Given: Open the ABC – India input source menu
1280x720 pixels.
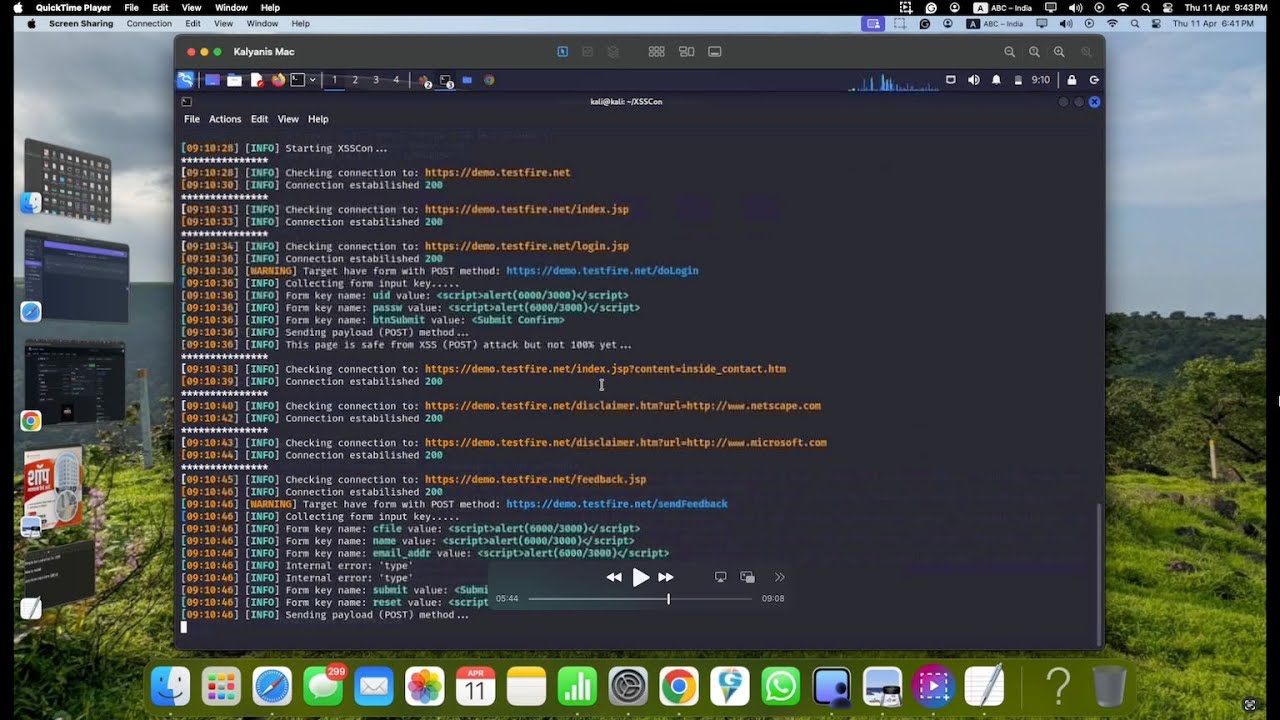Looking at the screenshot, I should pyautogui.click(x=1003, y=8).
